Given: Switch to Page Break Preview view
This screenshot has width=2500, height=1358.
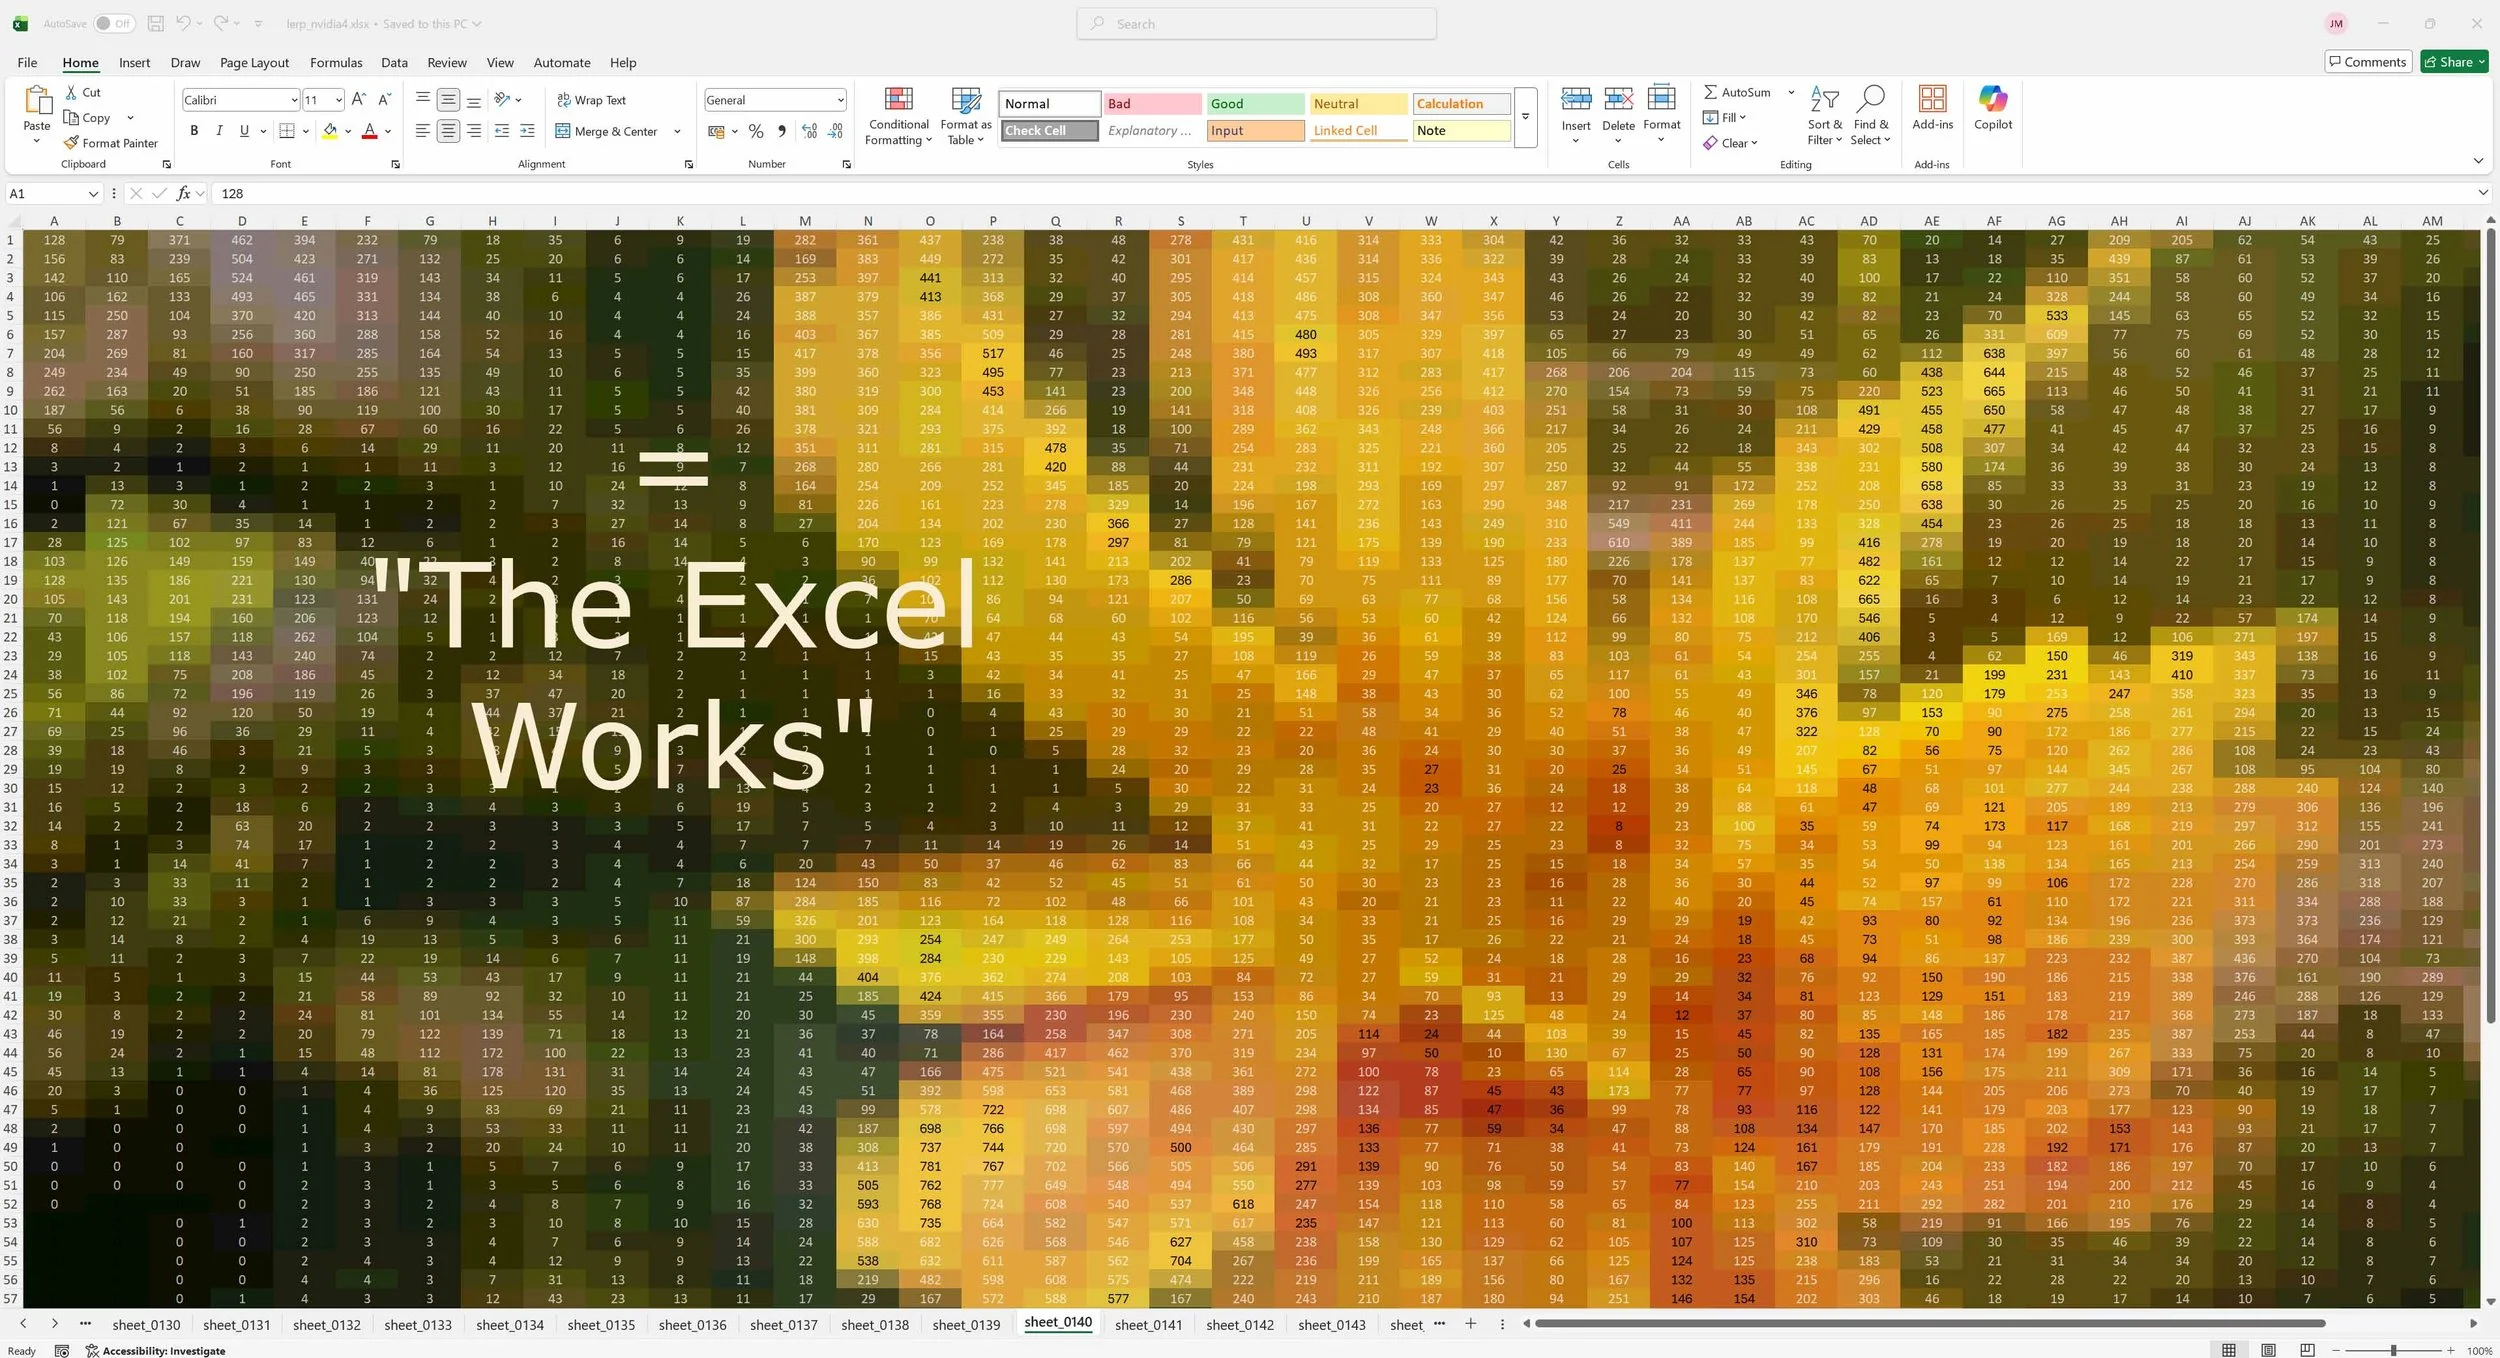Looking at the screenshot, I should (2307, 1350).
